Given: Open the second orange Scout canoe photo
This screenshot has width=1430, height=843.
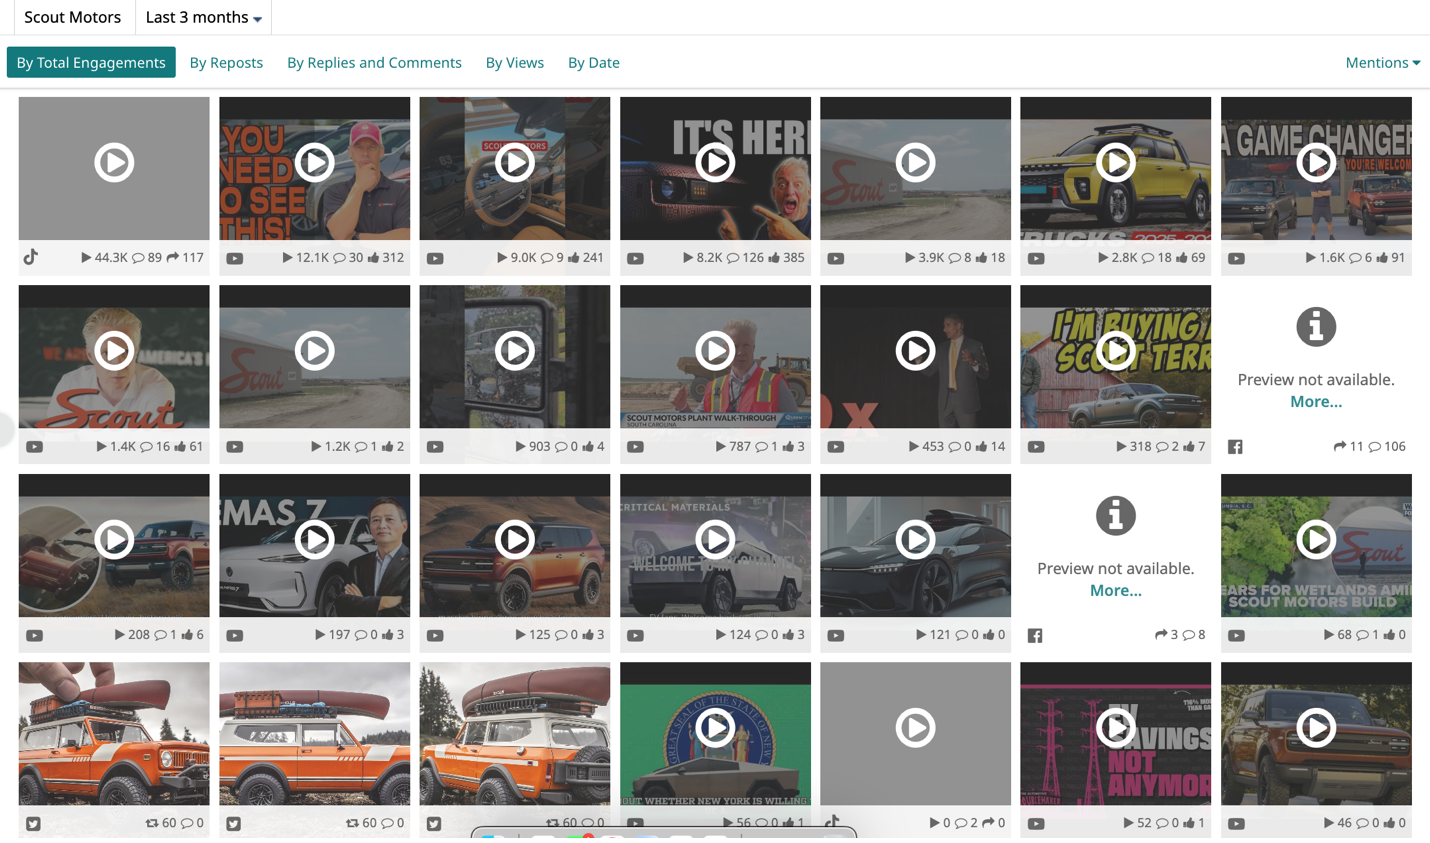Looking at the screenshot, I should click(x=315, y=734).
